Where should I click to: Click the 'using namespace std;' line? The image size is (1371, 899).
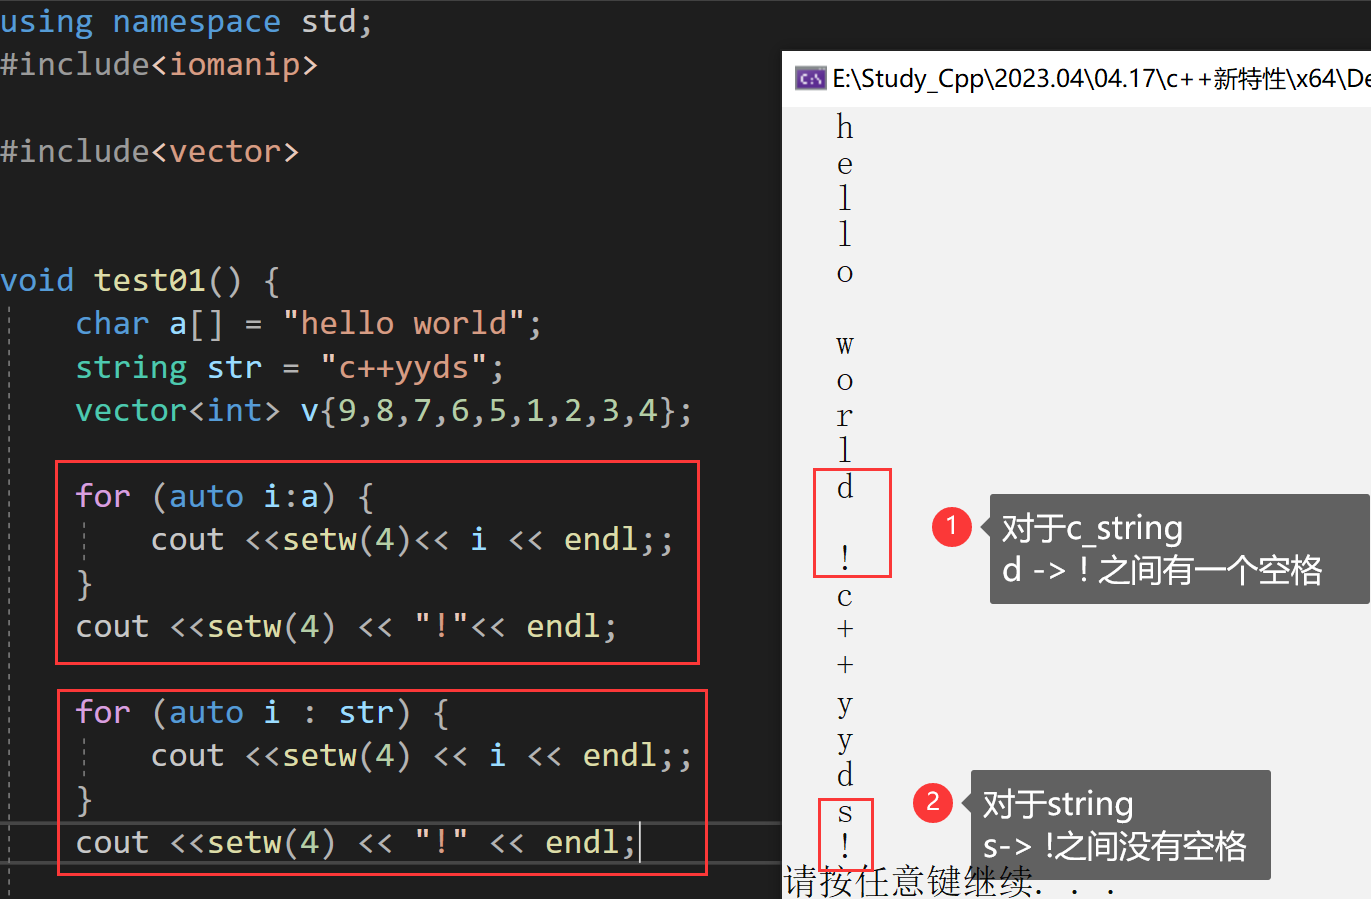186,21
